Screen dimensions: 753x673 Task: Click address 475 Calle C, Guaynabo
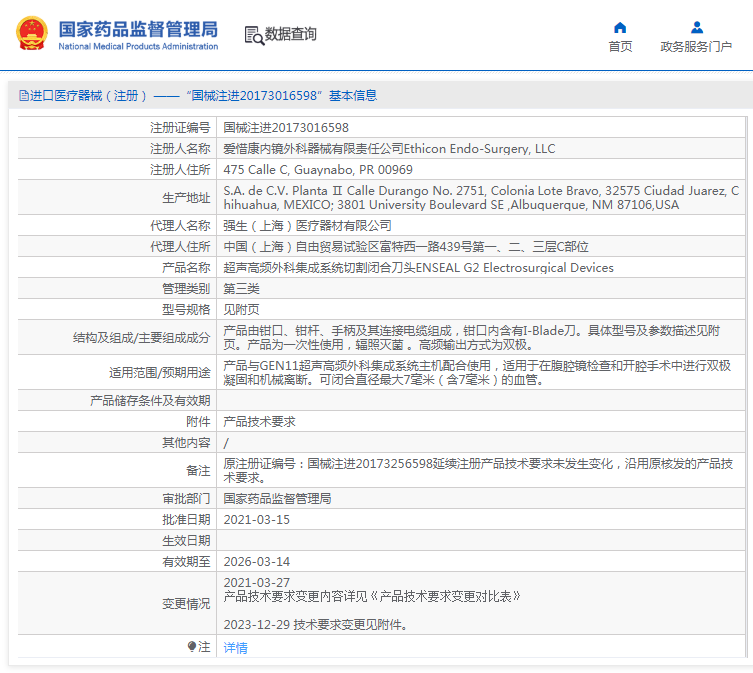click(318, 170)
